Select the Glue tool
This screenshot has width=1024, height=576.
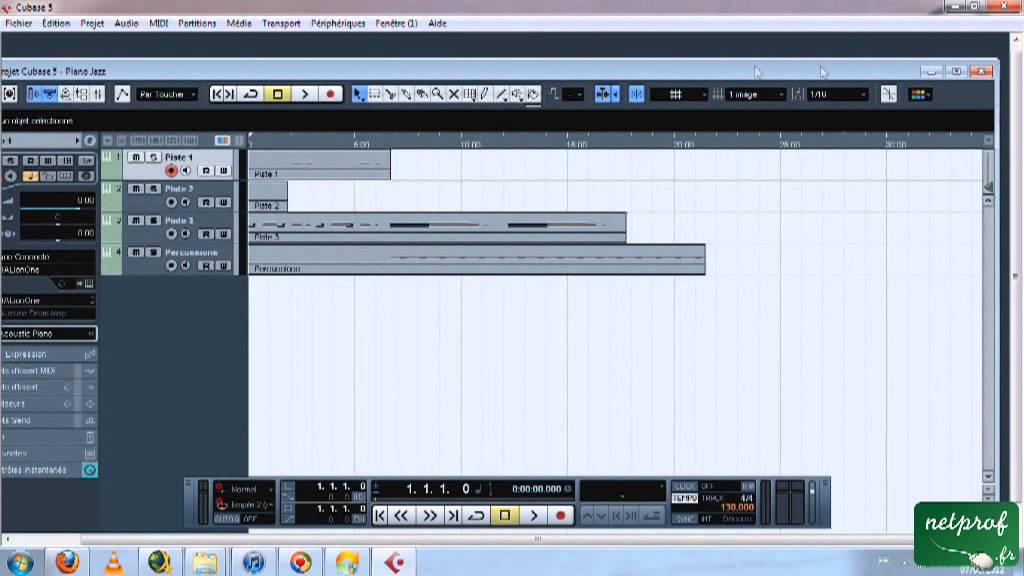pos(406,95)
